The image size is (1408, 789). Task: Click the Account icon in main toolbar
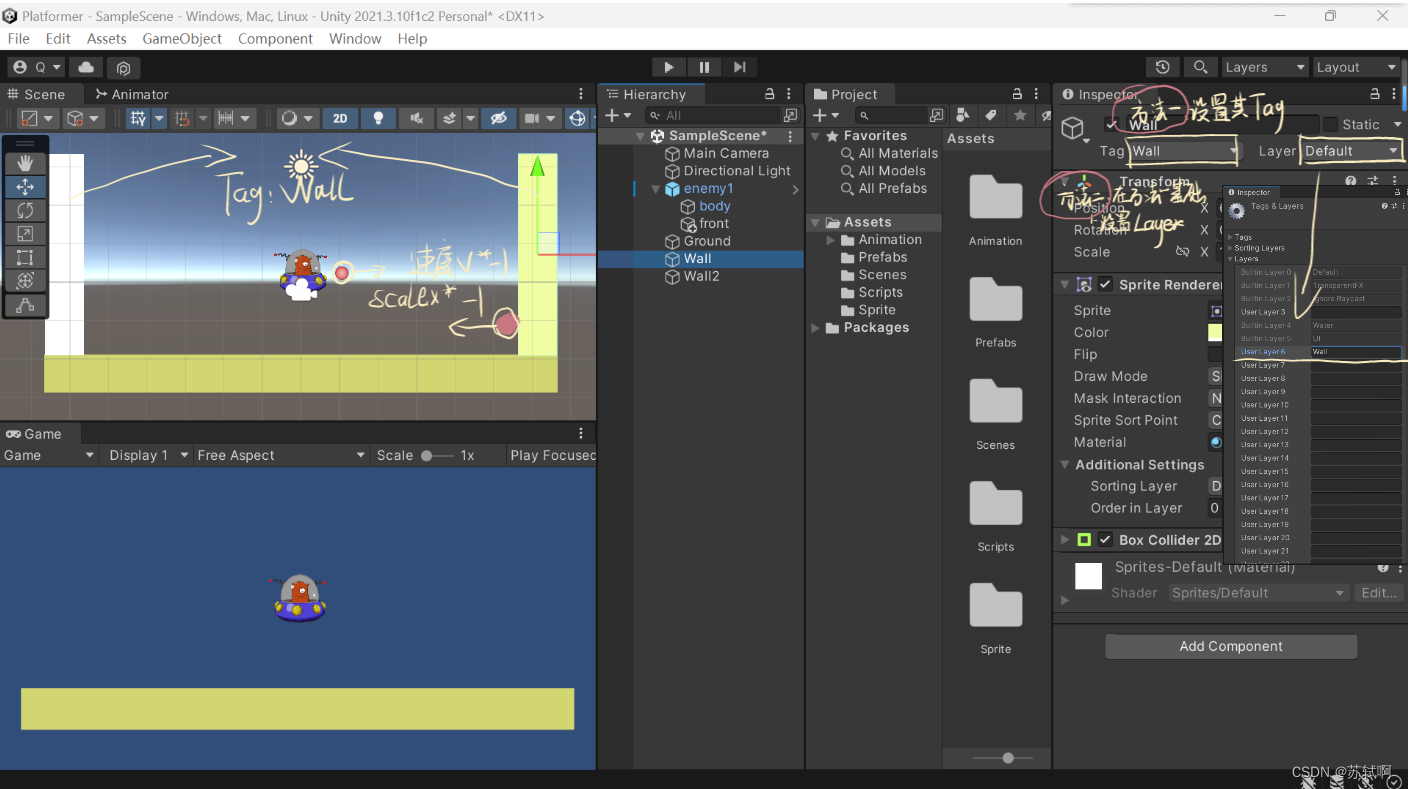pyautogui.click(x=36, y=67)
